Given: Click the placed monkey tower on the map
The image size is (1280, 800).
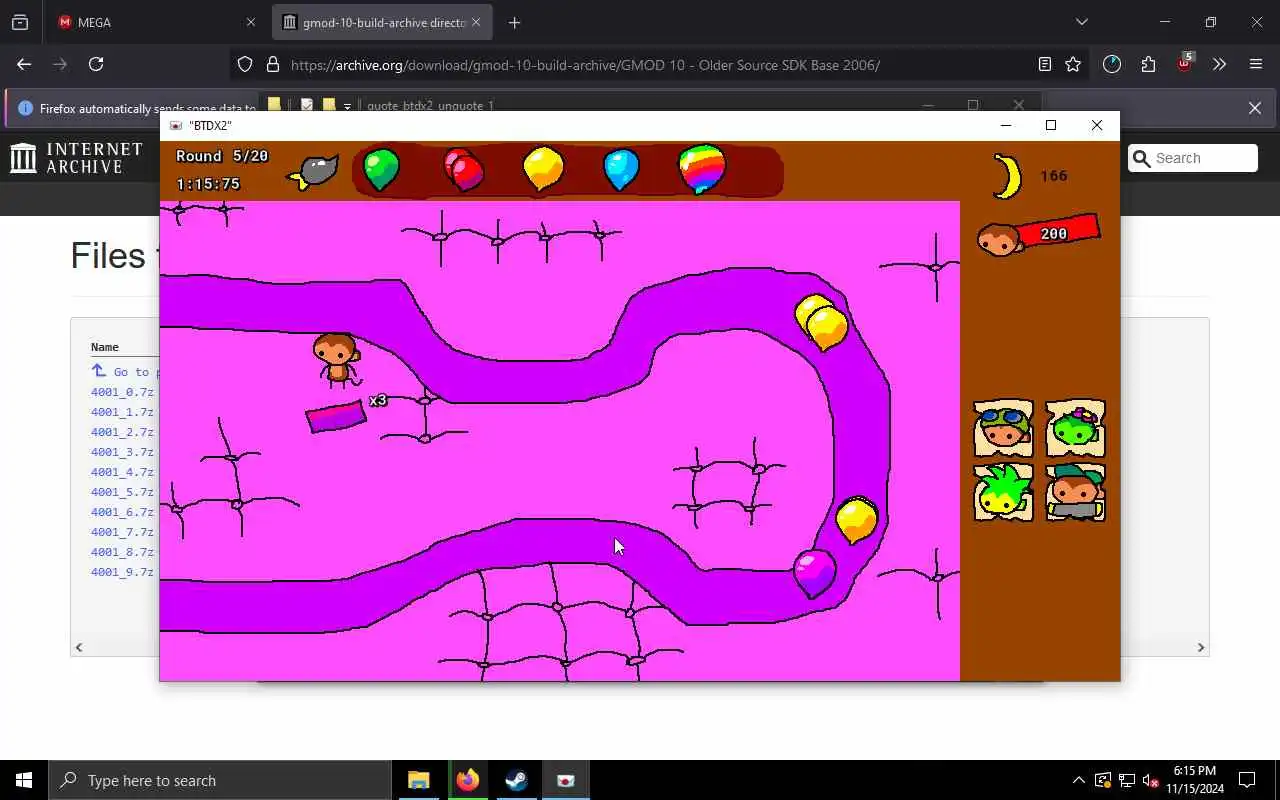Looking at the screenshot, I should [336, 360].
